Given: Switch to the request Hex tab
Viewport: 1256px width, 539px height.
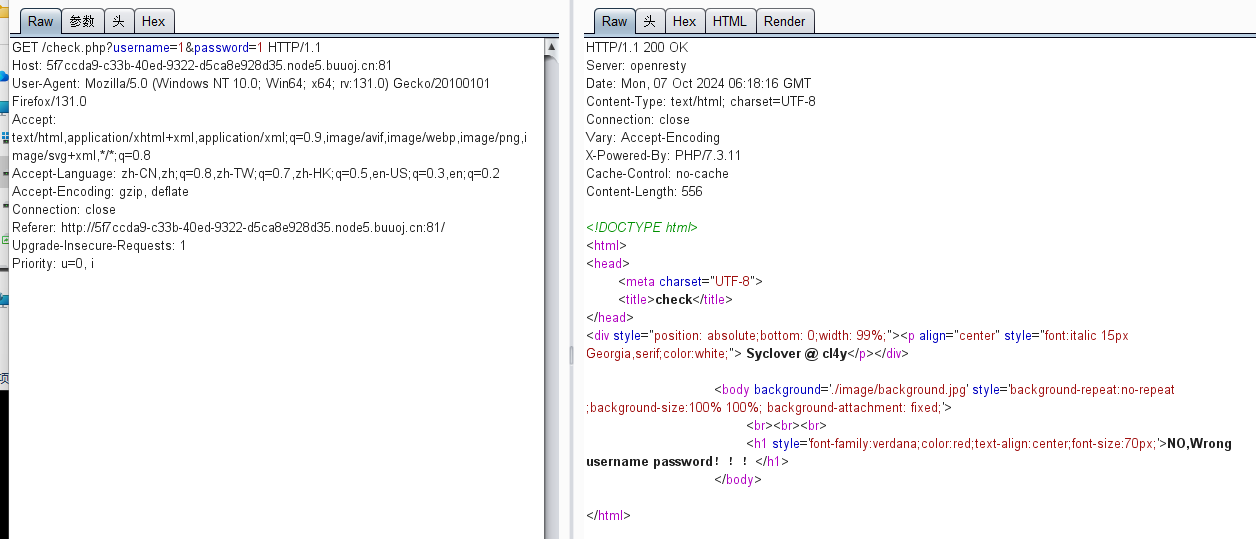Looking at the screenshot, I should coord(154,21).
